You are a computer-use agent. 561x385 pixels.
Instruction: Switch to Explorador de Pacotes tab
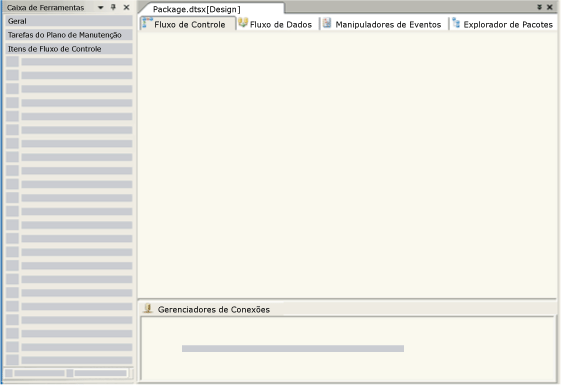pos(502,24)
